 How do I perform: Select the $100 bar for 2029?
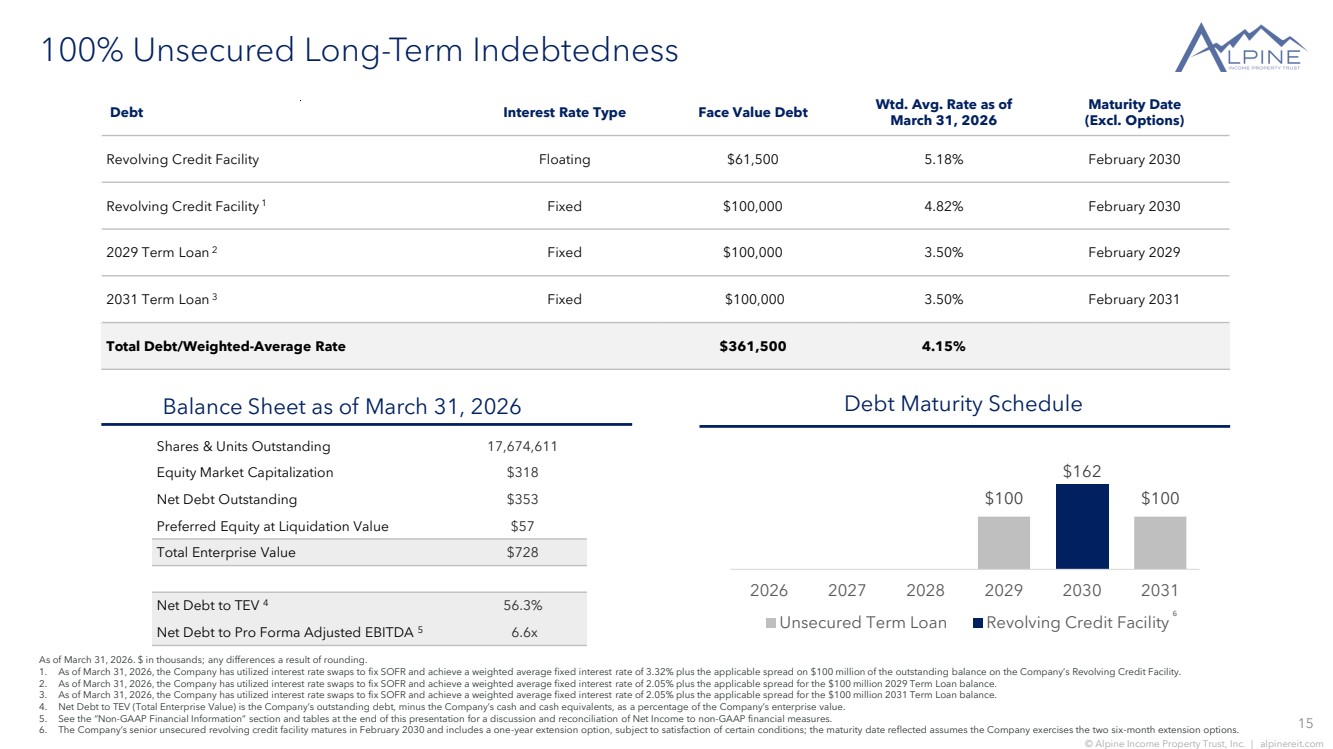tap(1004, 543)
